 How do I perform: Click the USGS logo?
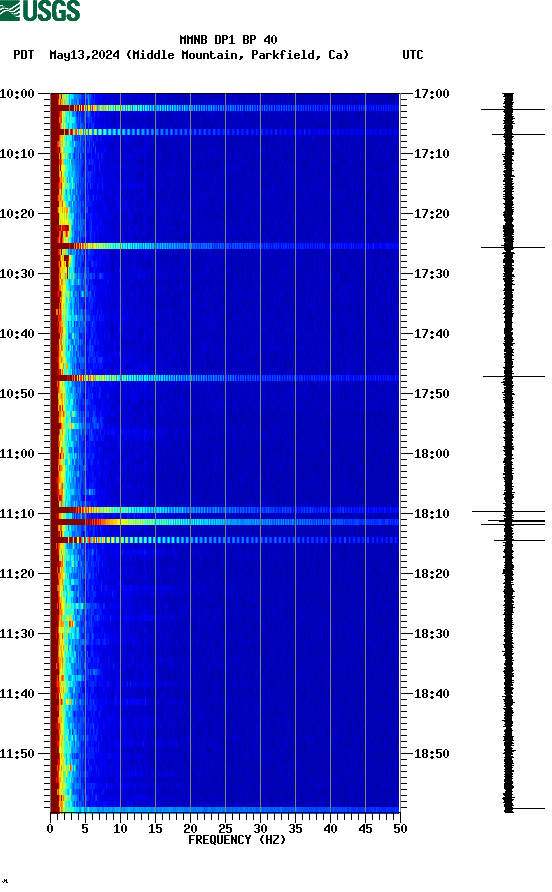(x=40, y=10)
